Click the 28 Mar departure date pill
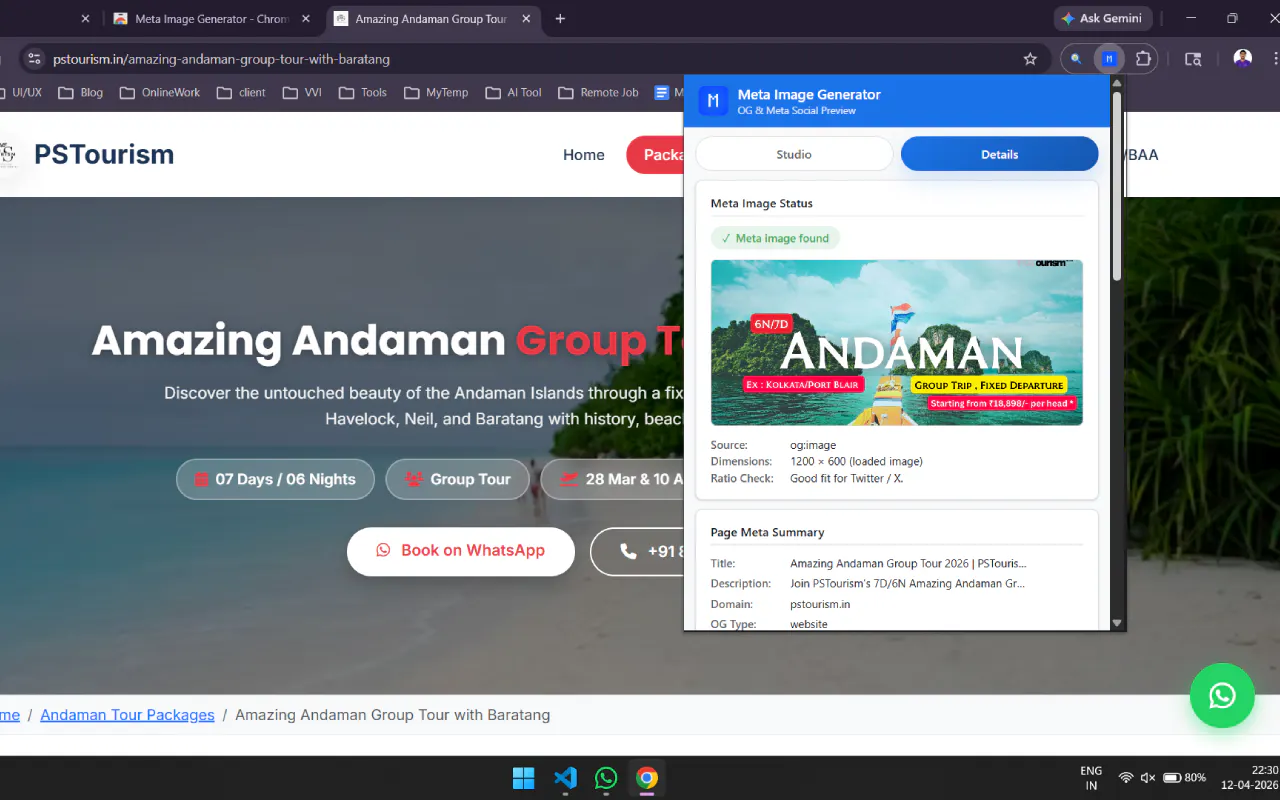 [x=612, y=479]
